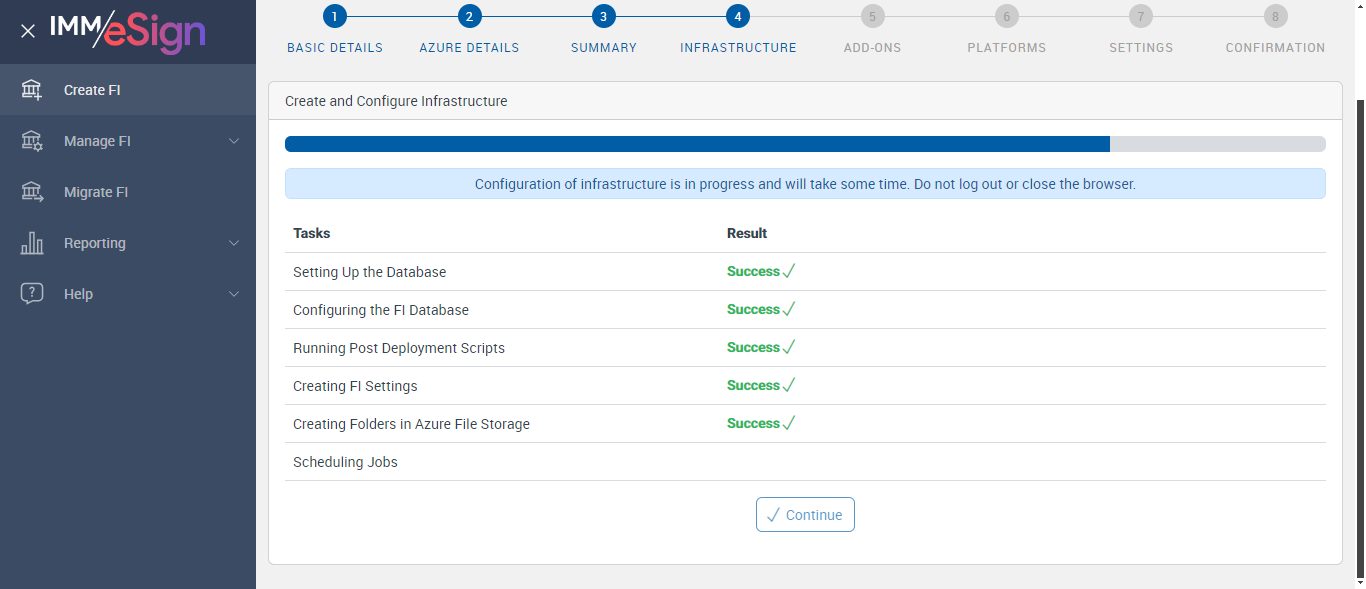Screen dimensions: 1366x589
Task: Click the BASIC DETAILS step label
Action: 335,48
